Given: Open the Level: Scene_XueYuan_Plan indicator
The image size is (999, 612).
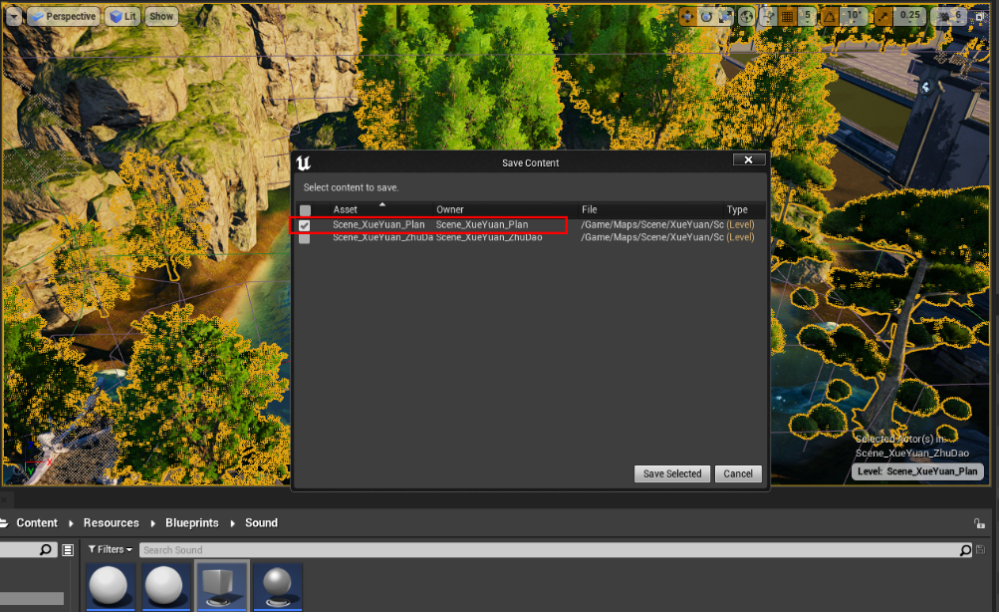Looking at the screenshot, I should point(917,471).
